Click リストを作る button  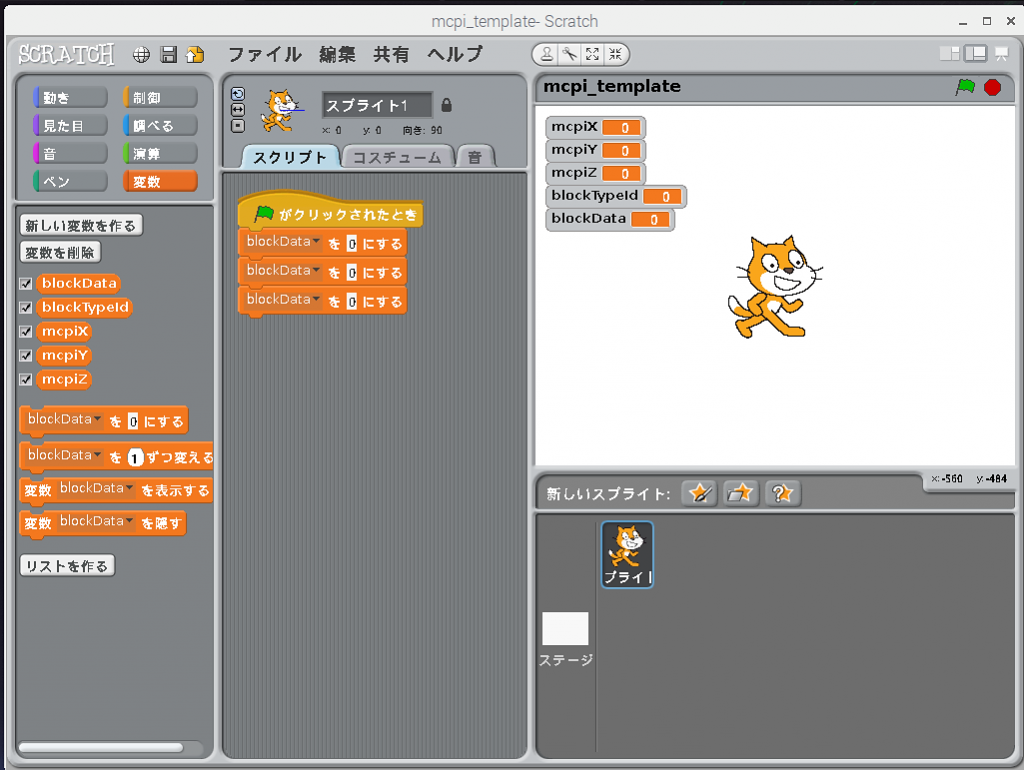(67, 566)
